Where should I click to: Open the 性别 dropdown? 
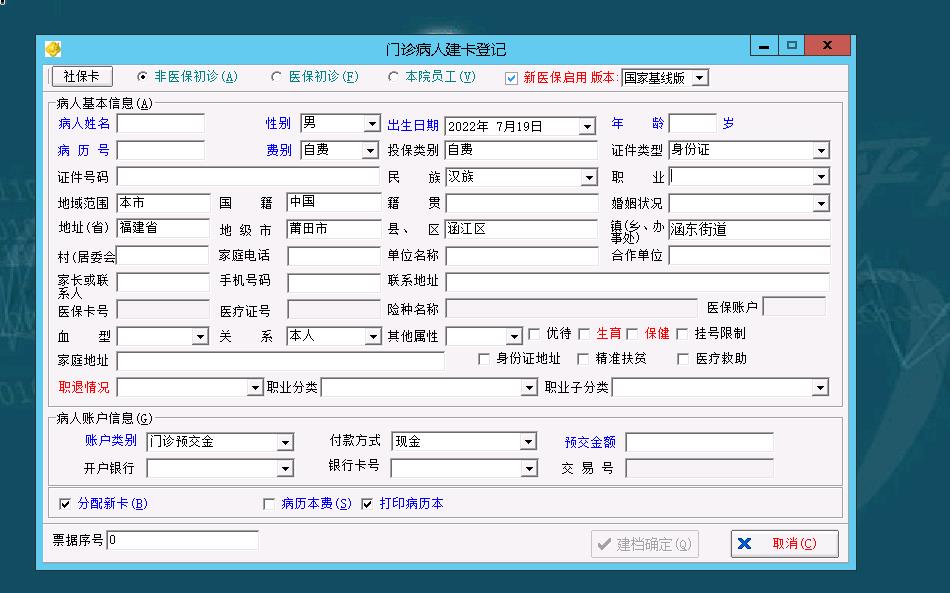372,124
